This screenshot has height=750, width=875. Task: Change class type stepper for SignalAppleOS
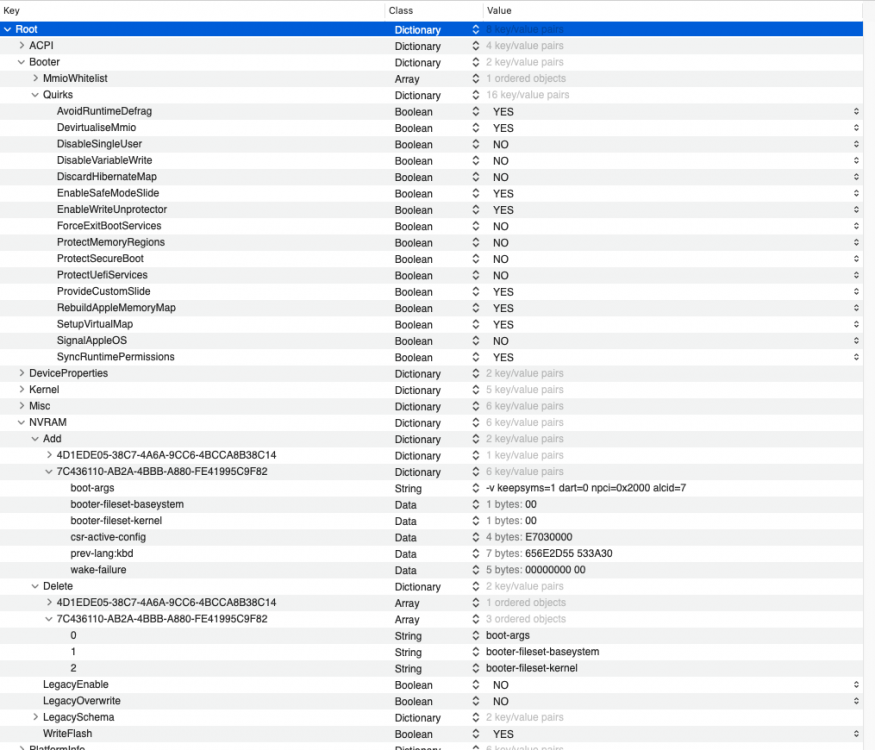tap(475, 341)
